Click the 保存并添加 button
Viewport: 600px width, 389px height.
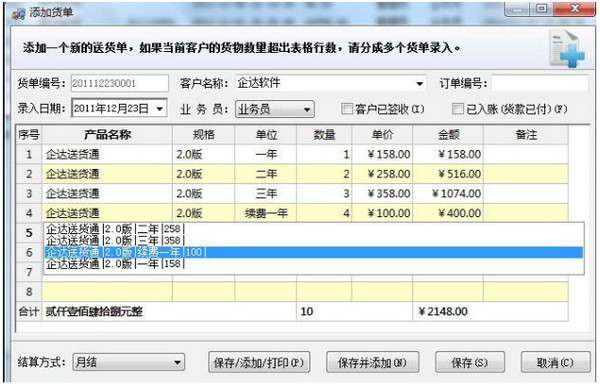[x=372, y=362]
